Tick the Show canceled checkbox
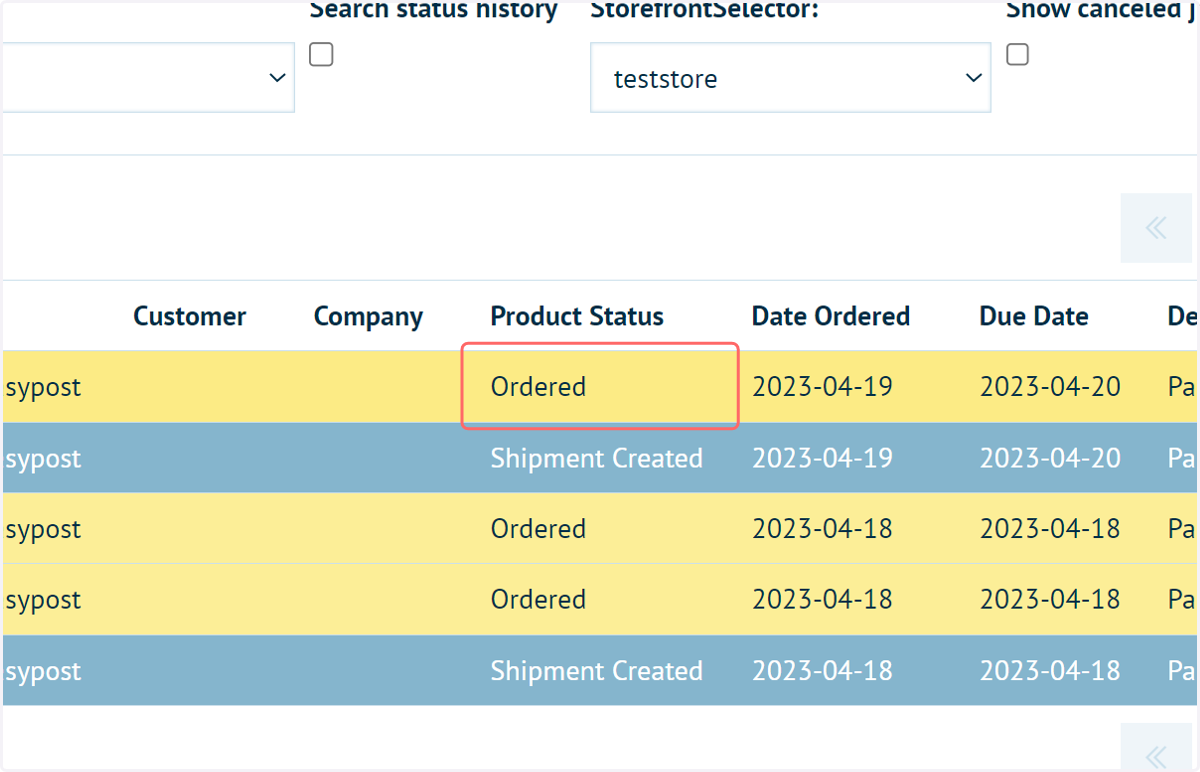The height and width of the screenshot is (772, 1200). (x=1017, y=55)
